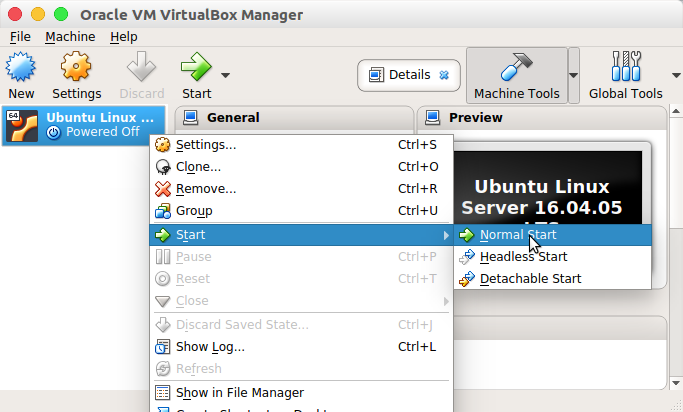Click the red X Remove icon
This screenshot has height=412, width=683.
(162, 189)
